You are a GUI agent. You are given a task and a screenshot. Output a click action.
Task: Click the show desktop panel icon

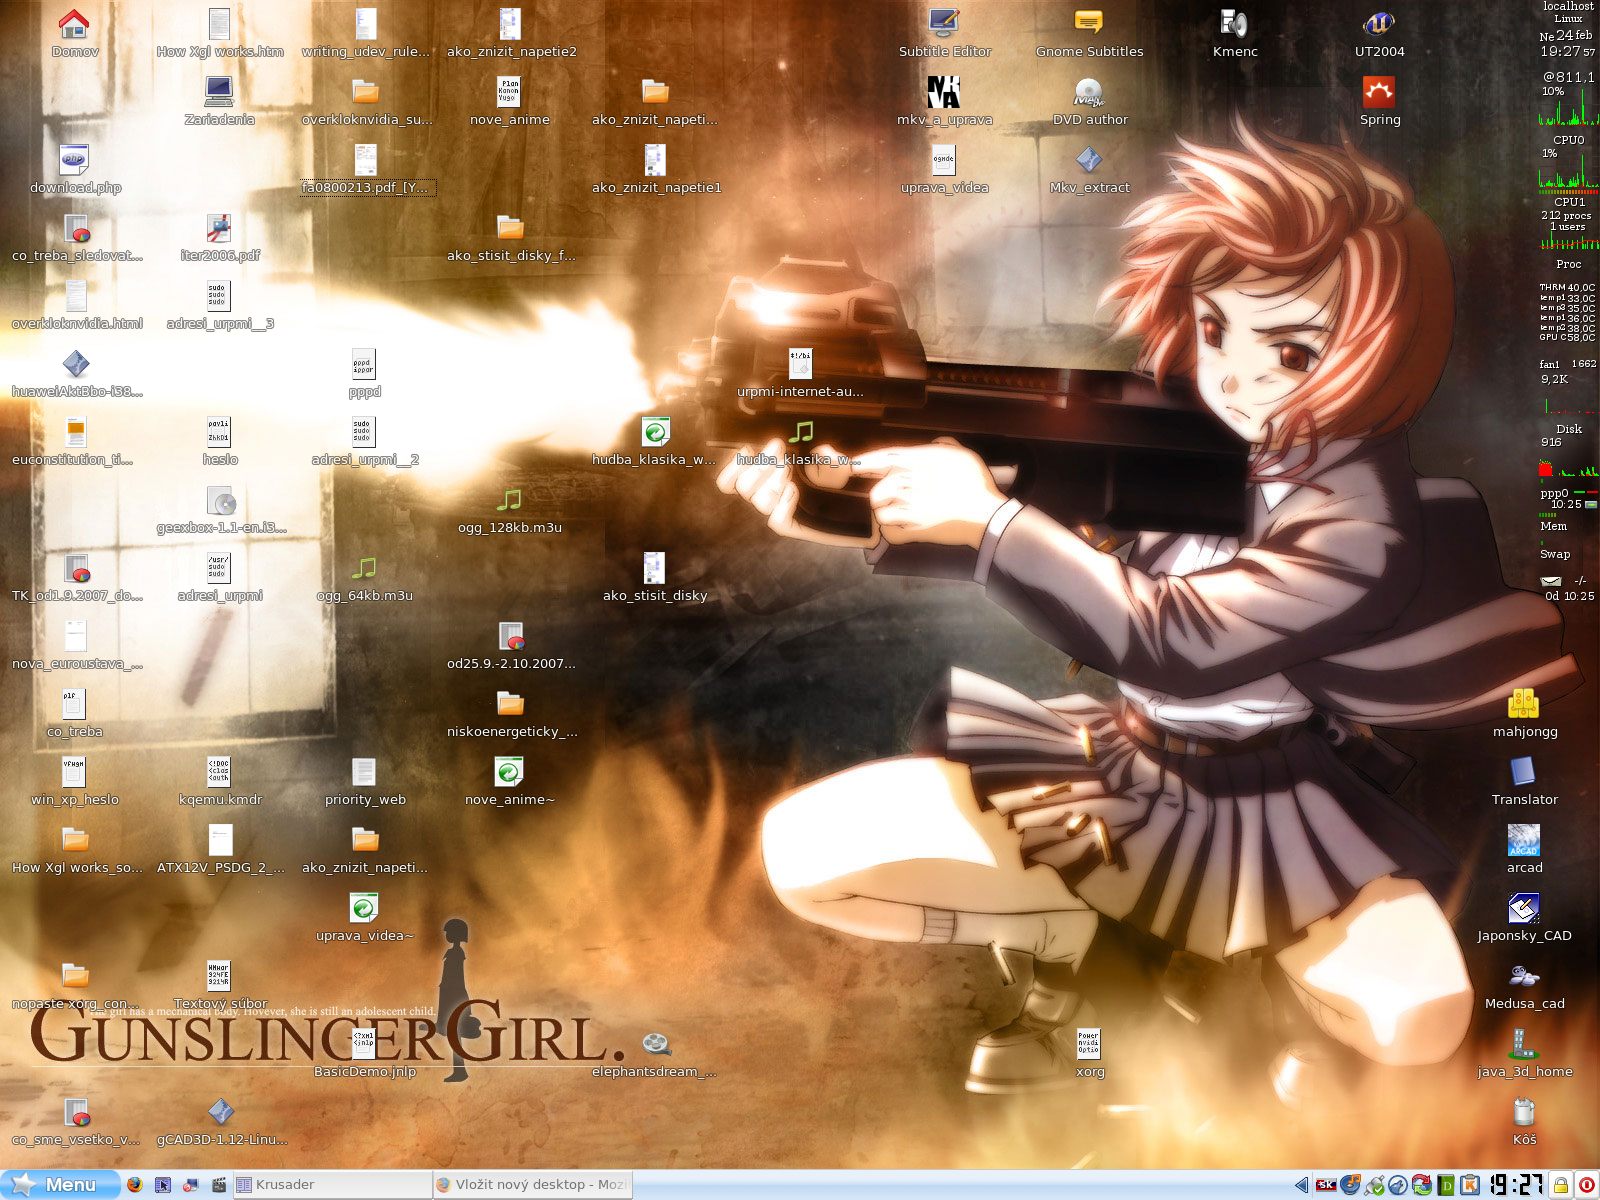pyautogui.click(x=163, y=1185)
